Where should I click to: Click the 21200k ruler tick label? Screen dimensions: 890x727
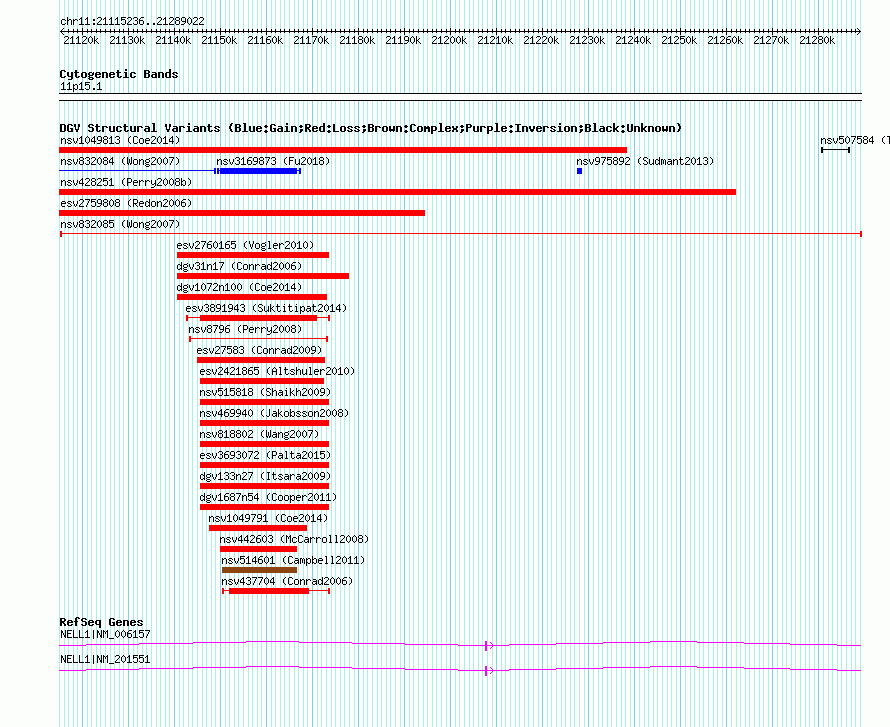pyautogui.click(x=449, y=40)
